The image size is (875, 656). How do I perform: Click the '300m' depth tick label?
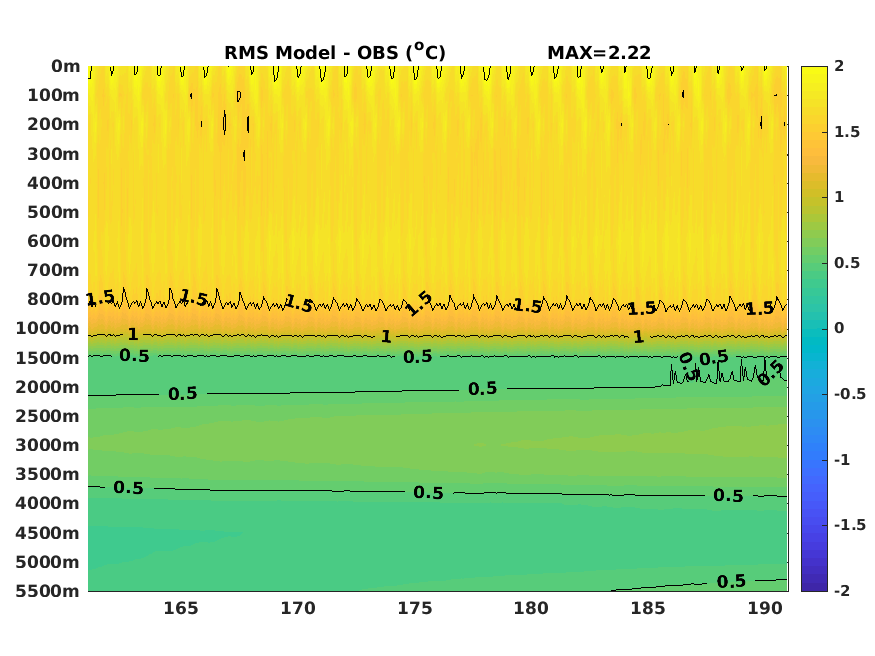point(54,154)
